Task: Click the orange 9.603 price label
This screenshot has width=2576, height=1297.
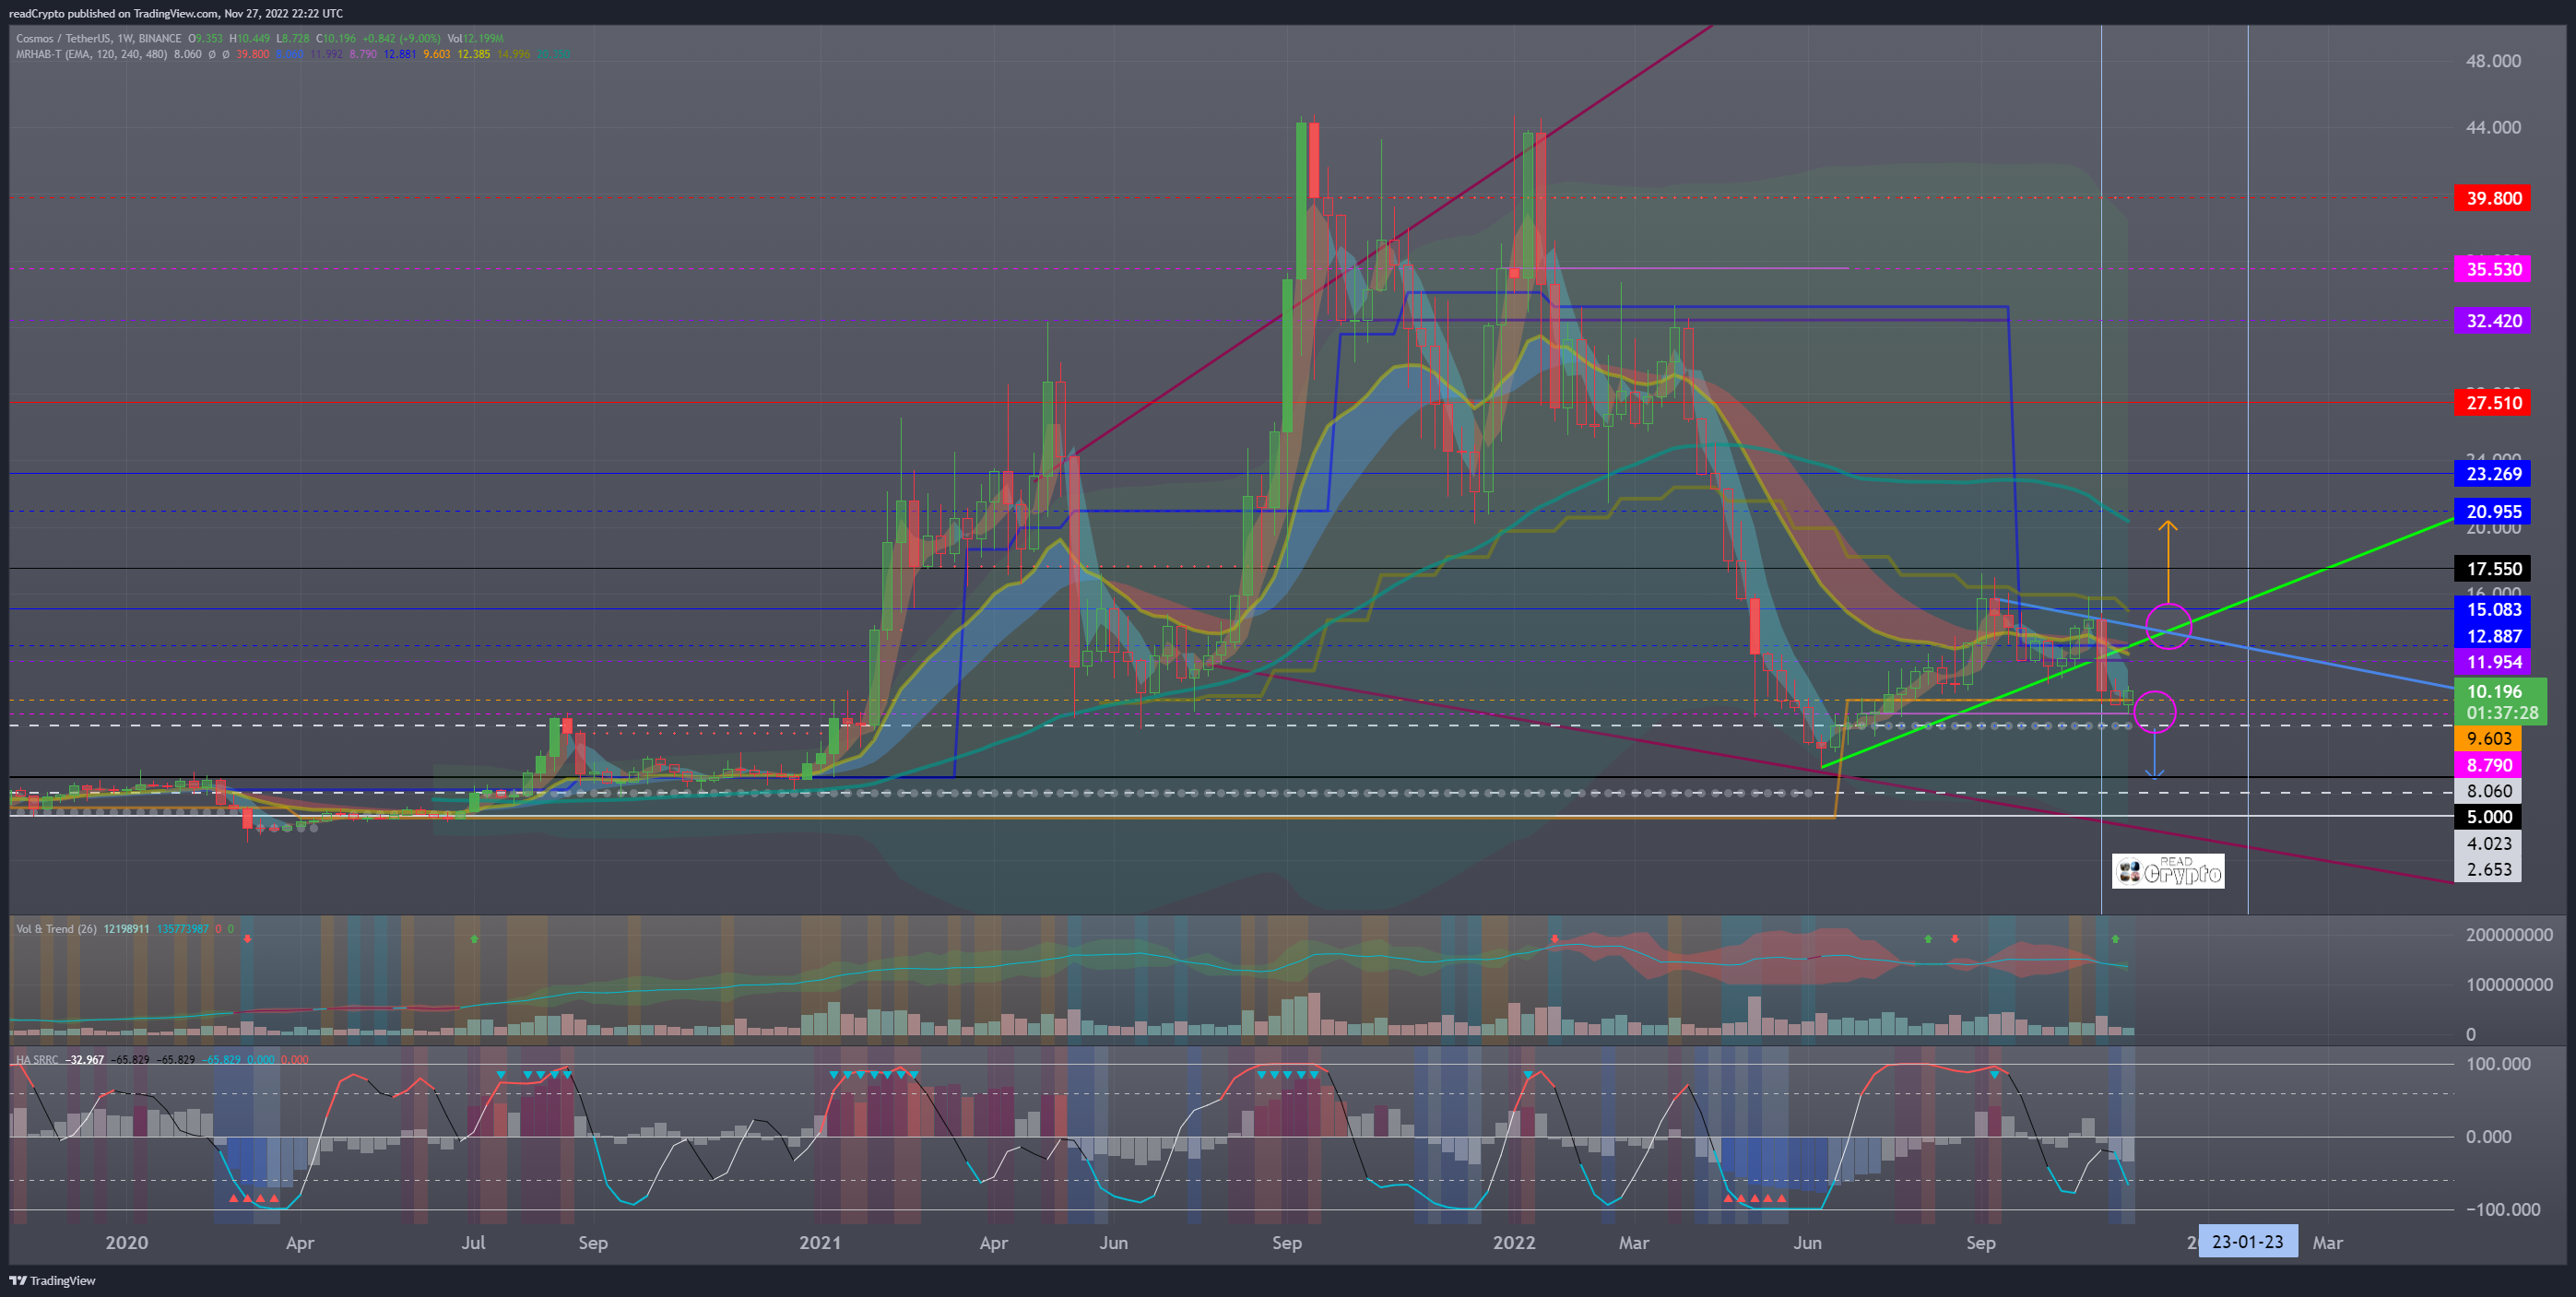Action: pos(2488,739)
